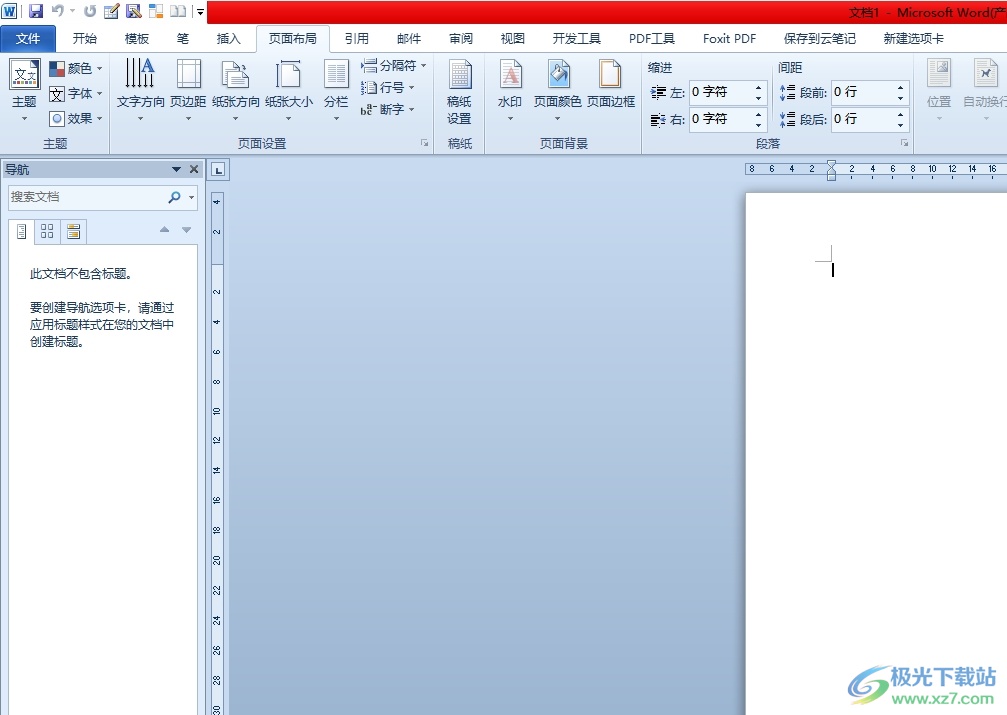The width and height of the screenshot is (1007, 715).
Task: Switch to Foxit PDF tab
Action: [729, 39]
